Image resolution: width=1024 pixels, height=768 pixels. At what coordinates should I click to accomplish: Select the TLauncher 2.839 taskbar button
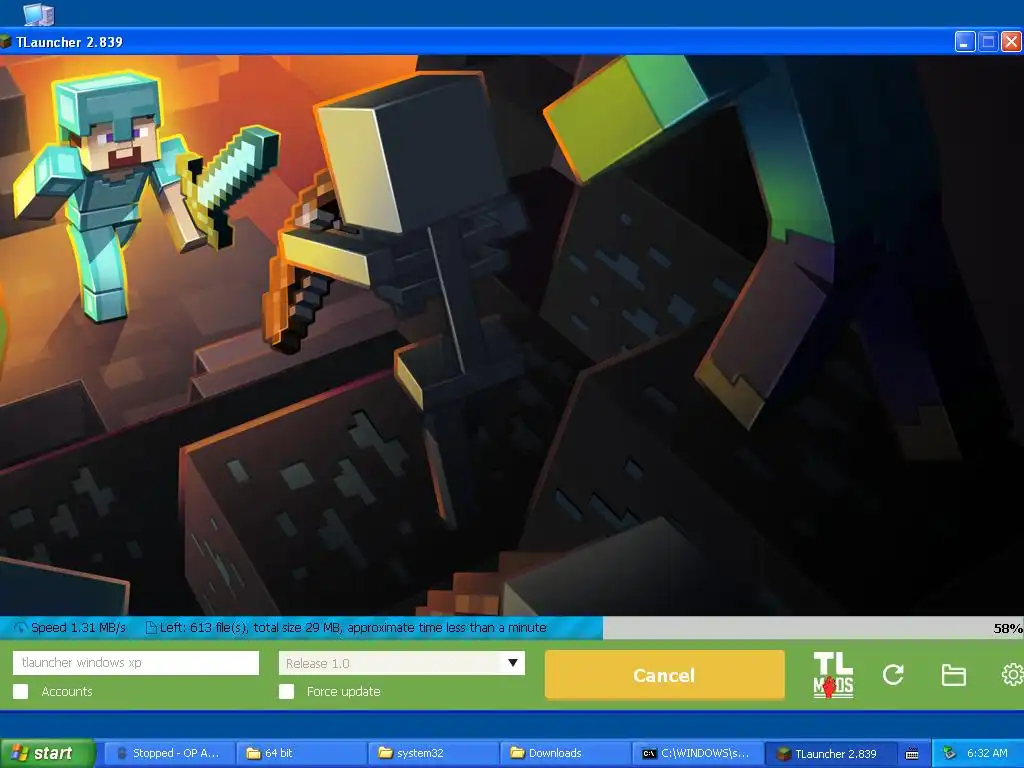(829, 754)
